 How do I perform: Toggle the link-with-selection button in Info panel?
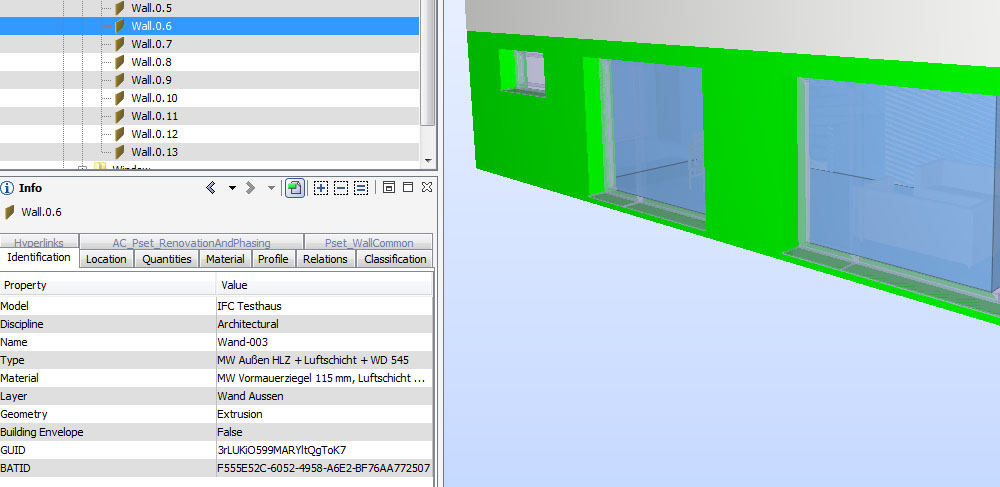[295, 188]
